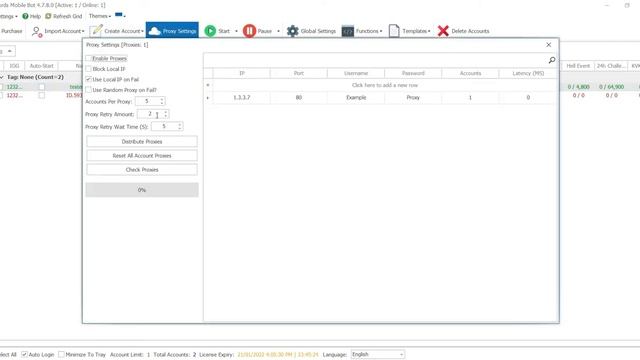The width and height of the screenshot is (640, 360).
Task: Select the 1.3.3.7 IP cell
Action: pos(242,98)
